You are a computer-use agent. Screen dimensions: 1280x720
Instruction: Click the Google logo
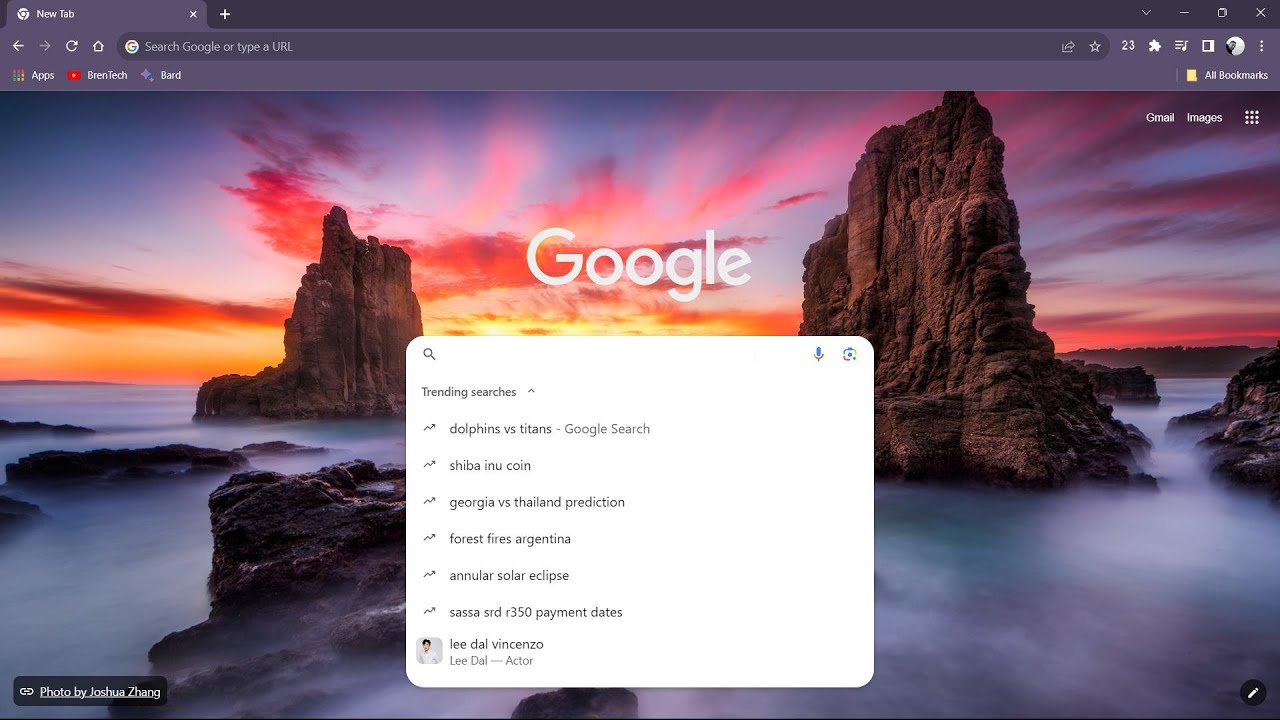coord(639,263)
